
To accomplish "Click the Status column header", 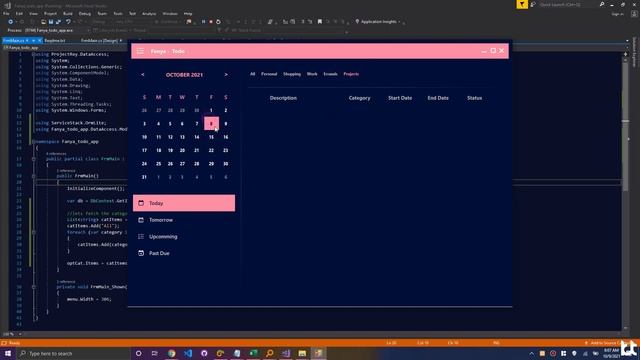I will pyautogui.click(x=474, y=98).
